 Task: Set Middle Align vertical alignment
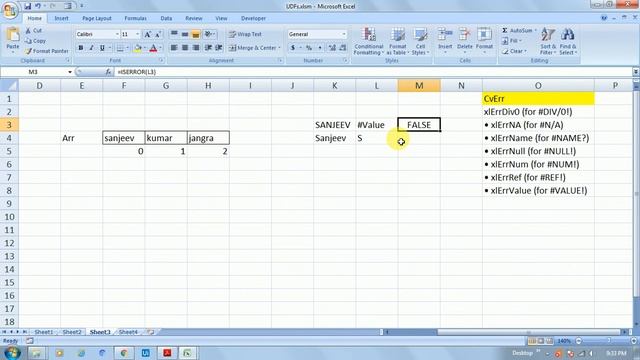coord(185,34)
